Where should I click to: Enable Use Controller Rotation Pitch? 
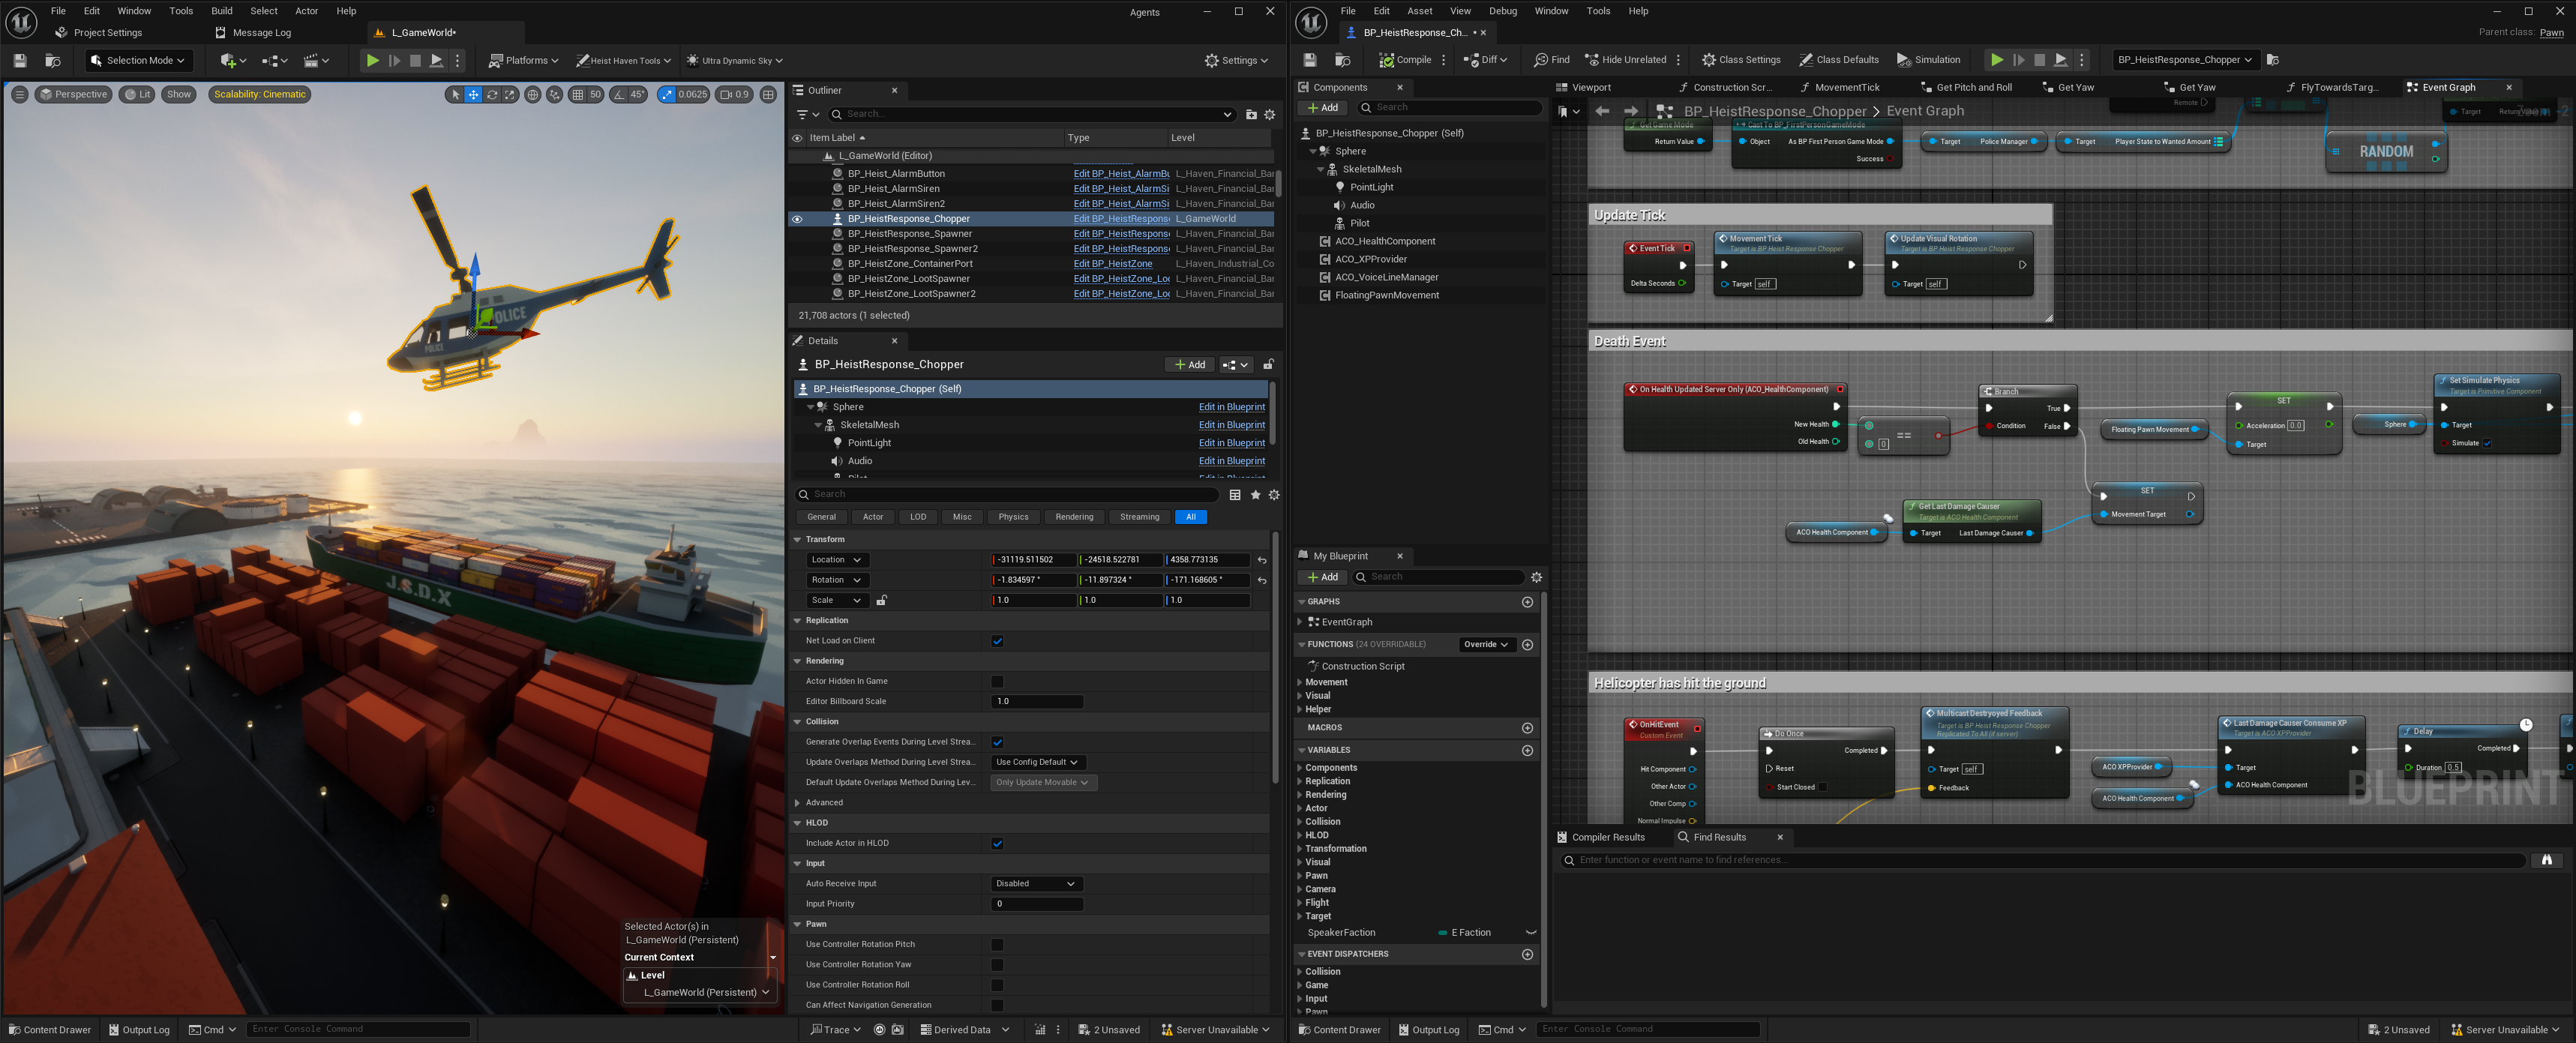point(997,945)
